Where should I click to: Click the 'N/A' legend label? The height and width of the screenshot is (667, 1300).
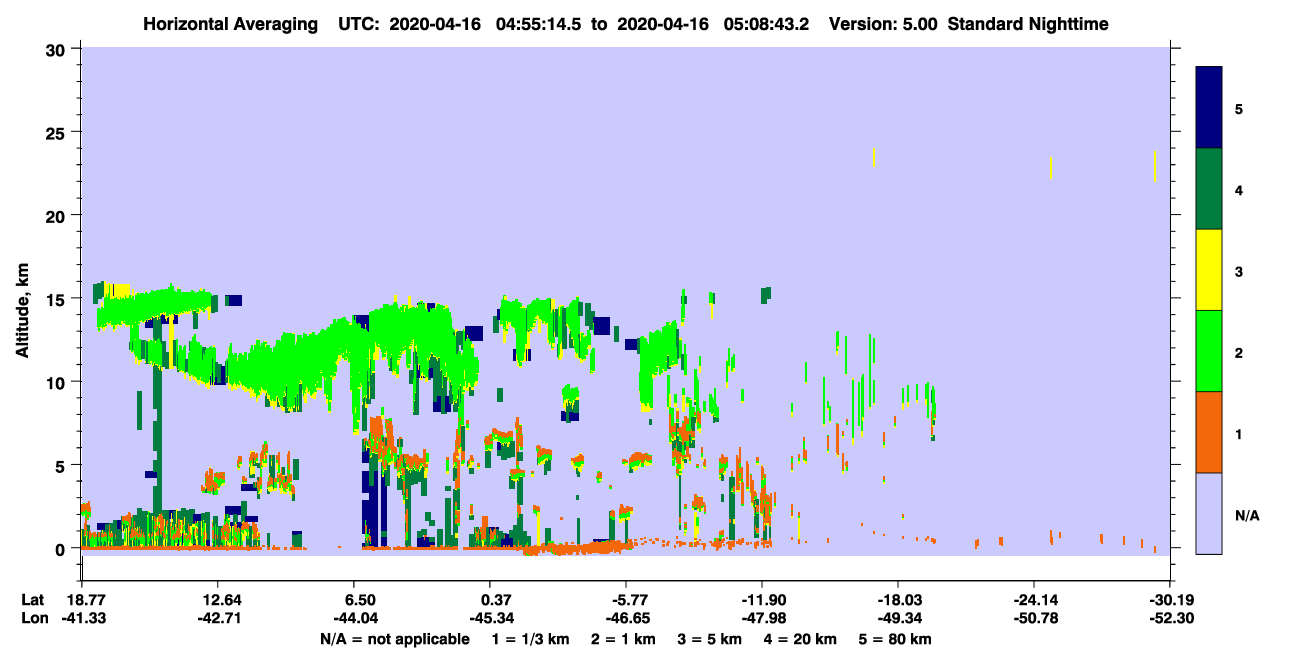click(x=1247, y=516)
